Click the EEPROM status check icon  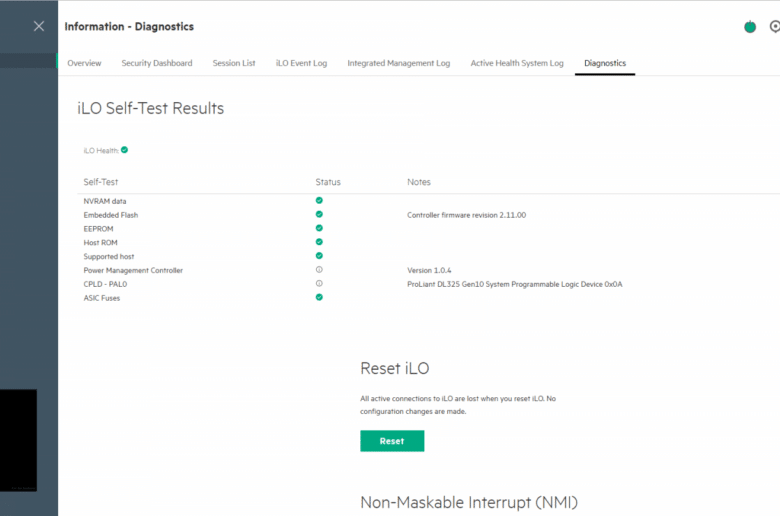click(319, 228)
